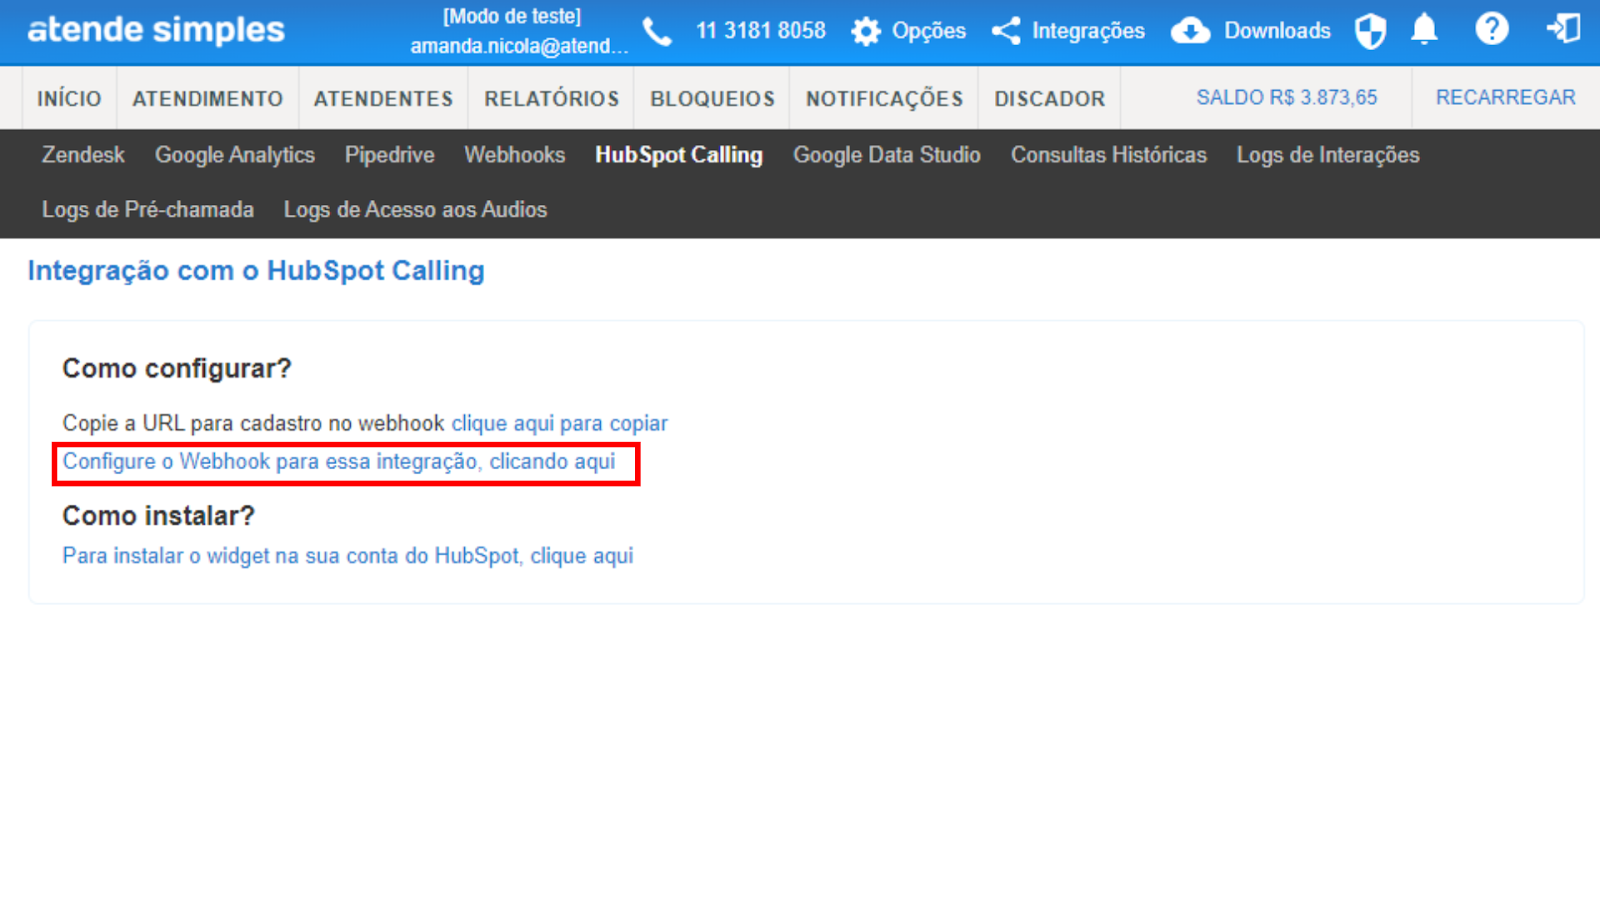Click the 'Como instalar?' heading

(x=159, y=516)
